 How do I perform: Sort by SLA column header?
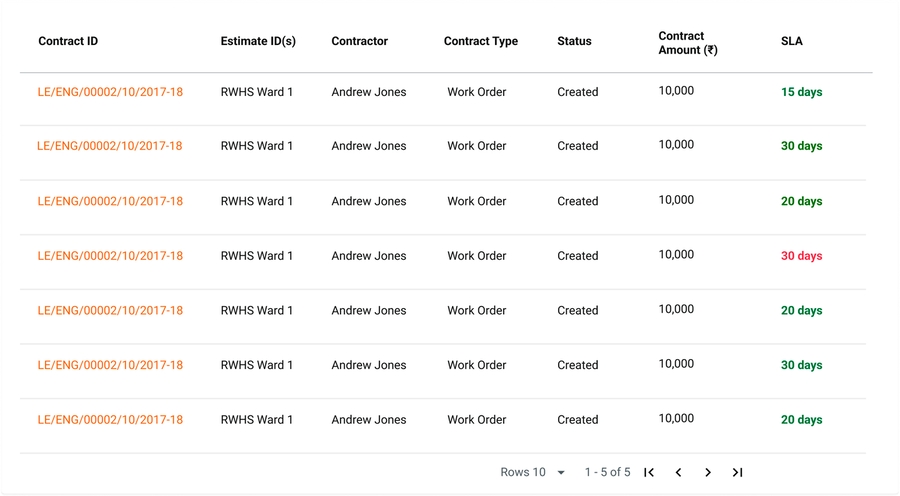point(791,42)
